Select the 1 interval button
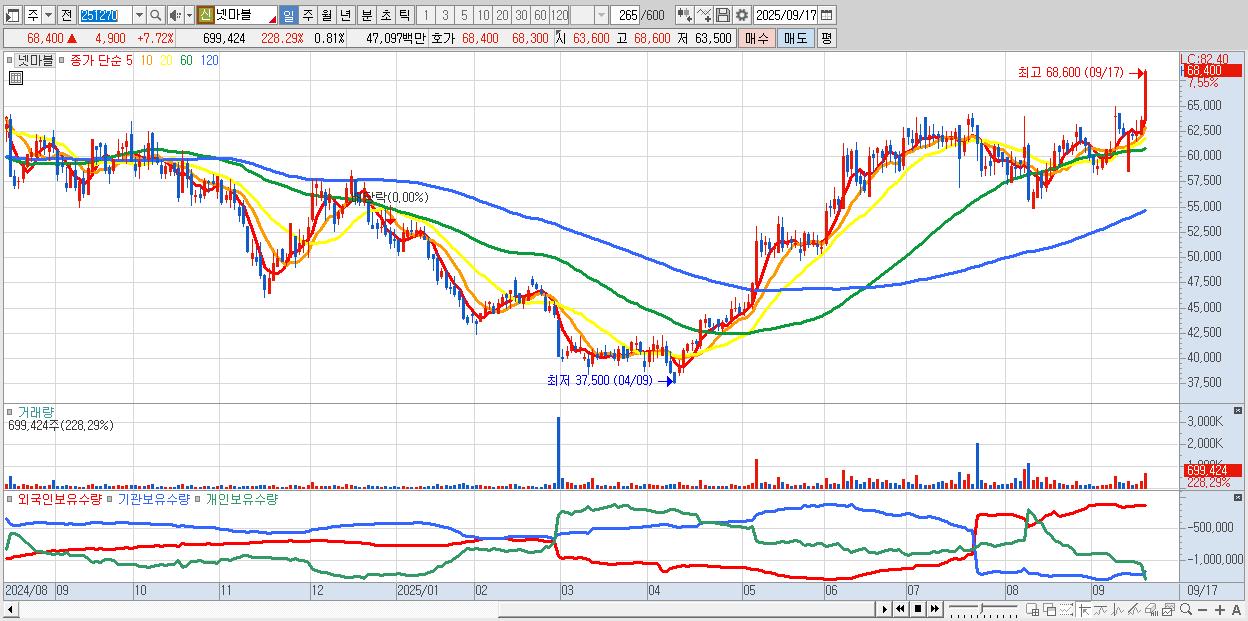Viewport: 1248px width, 621px height. pyautogui.click(x=426, y=15)
